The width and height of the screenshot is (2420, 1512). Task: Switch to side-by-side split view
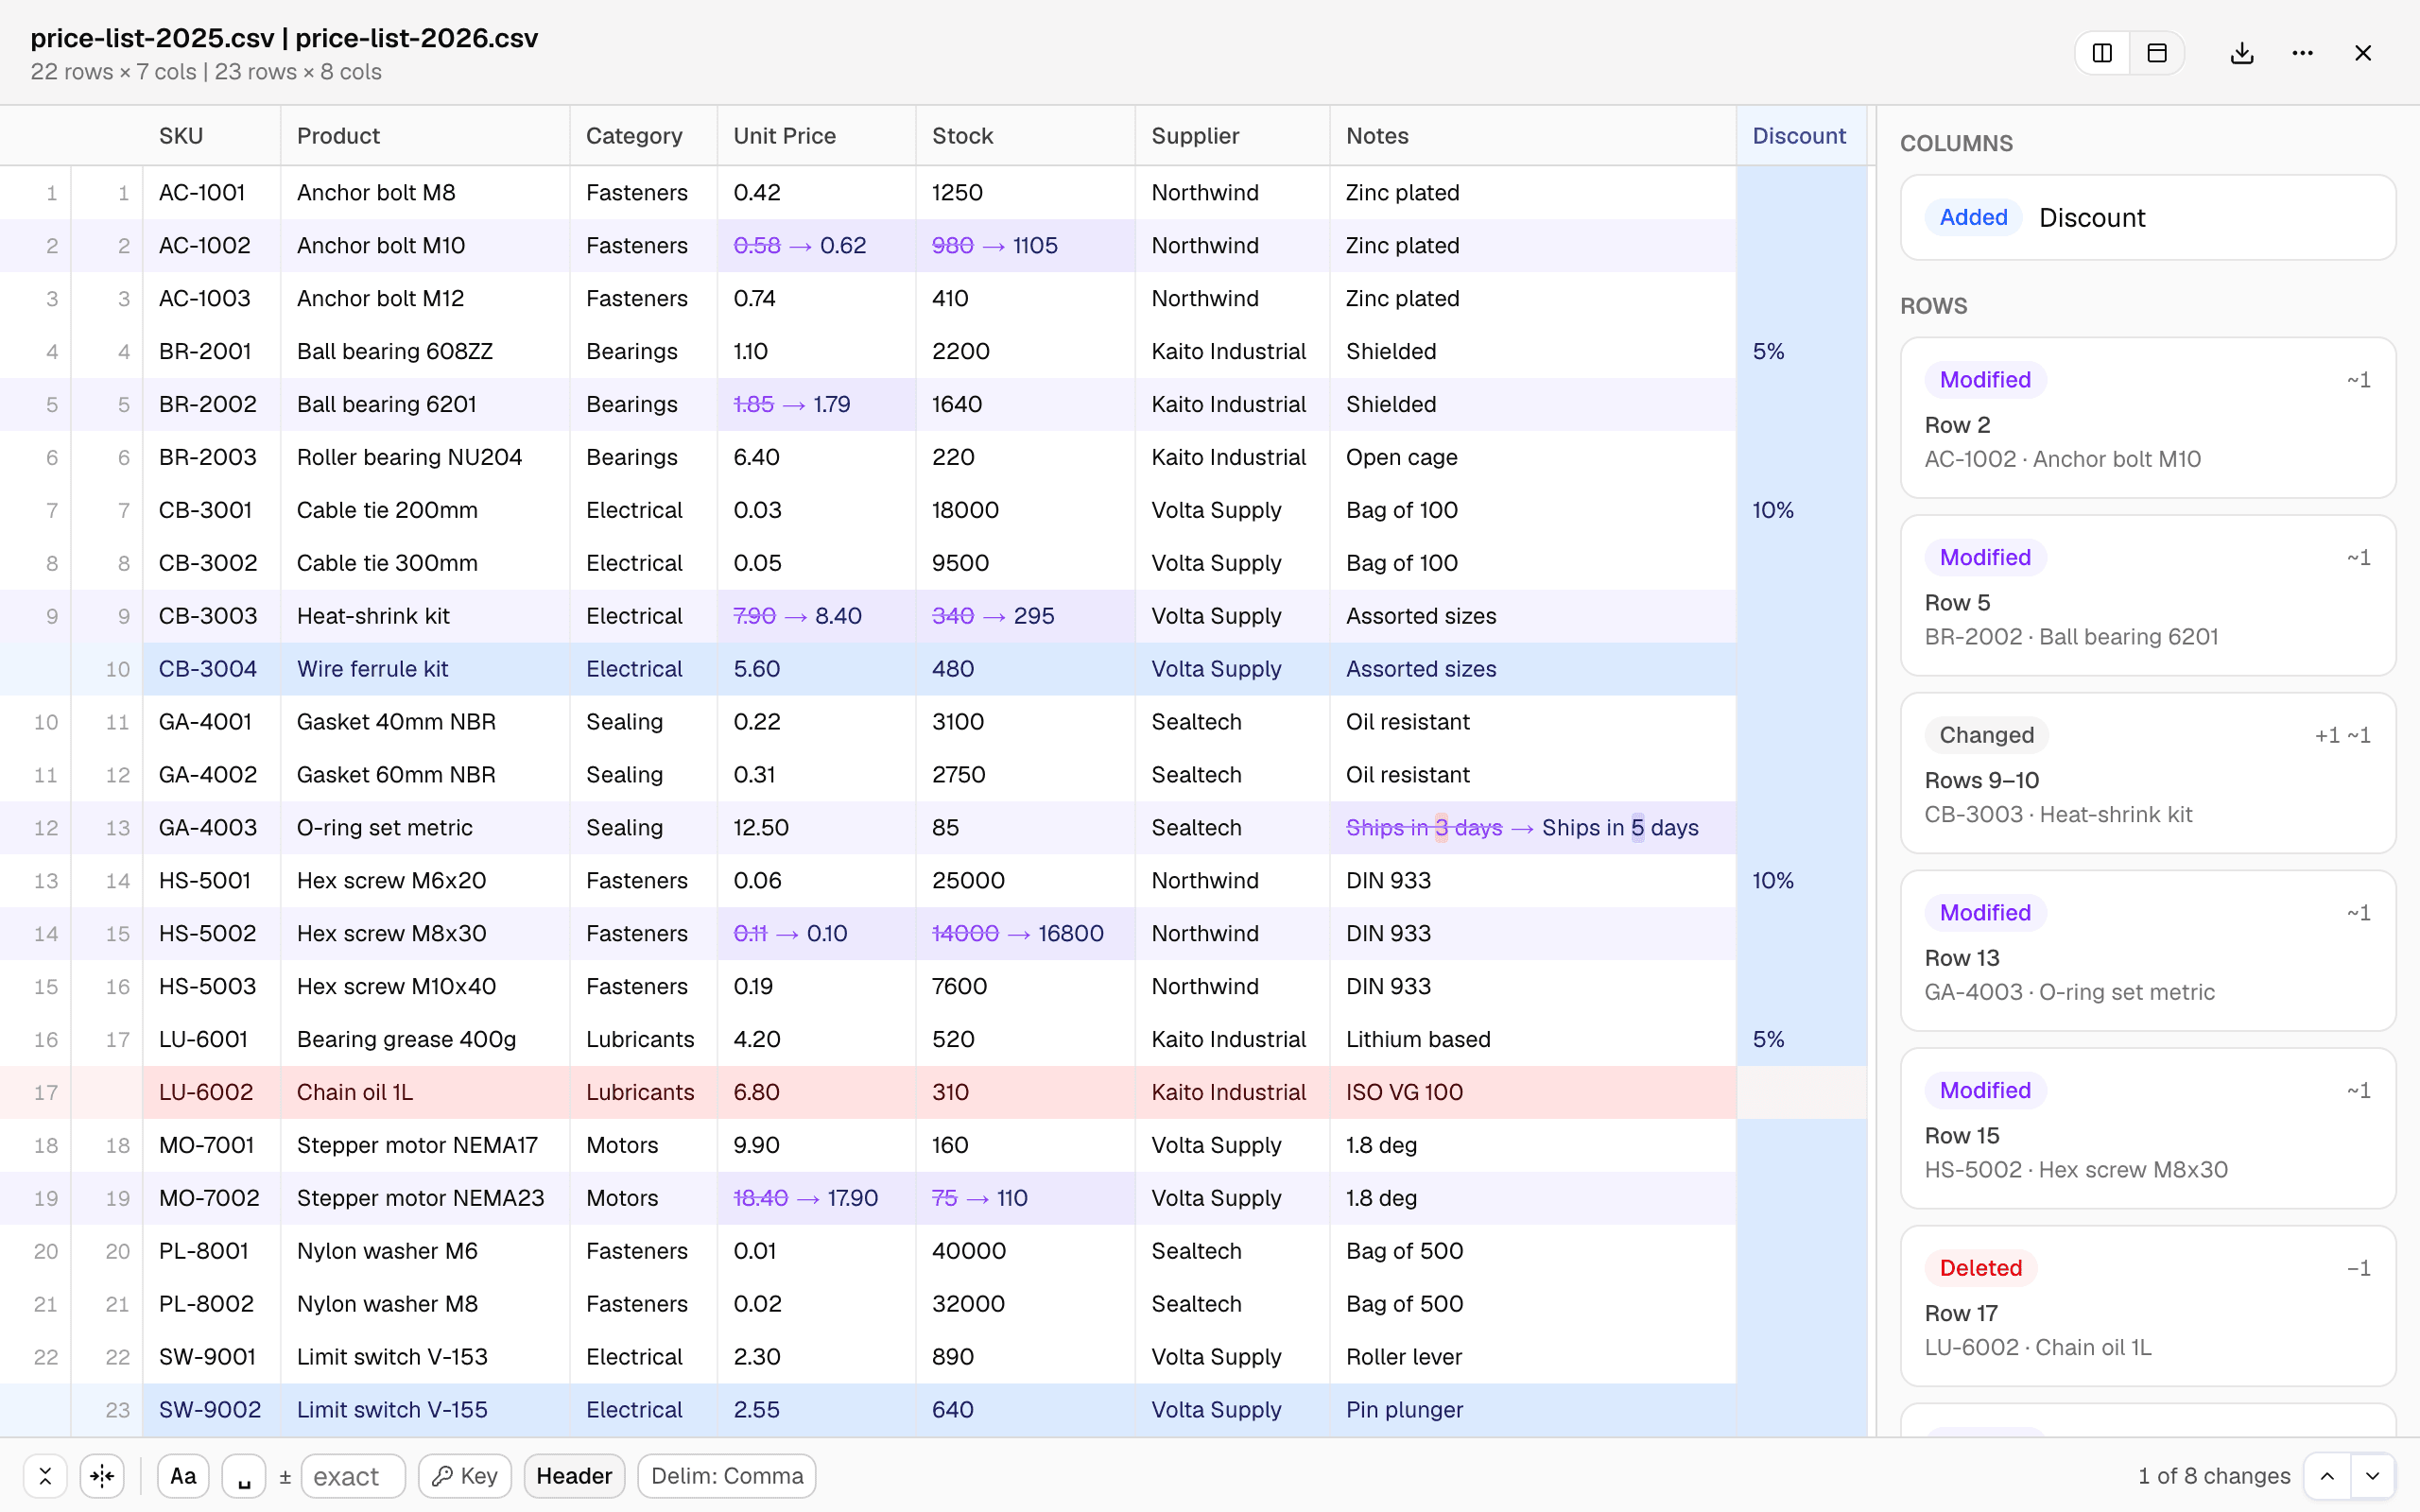point(2102,53)
